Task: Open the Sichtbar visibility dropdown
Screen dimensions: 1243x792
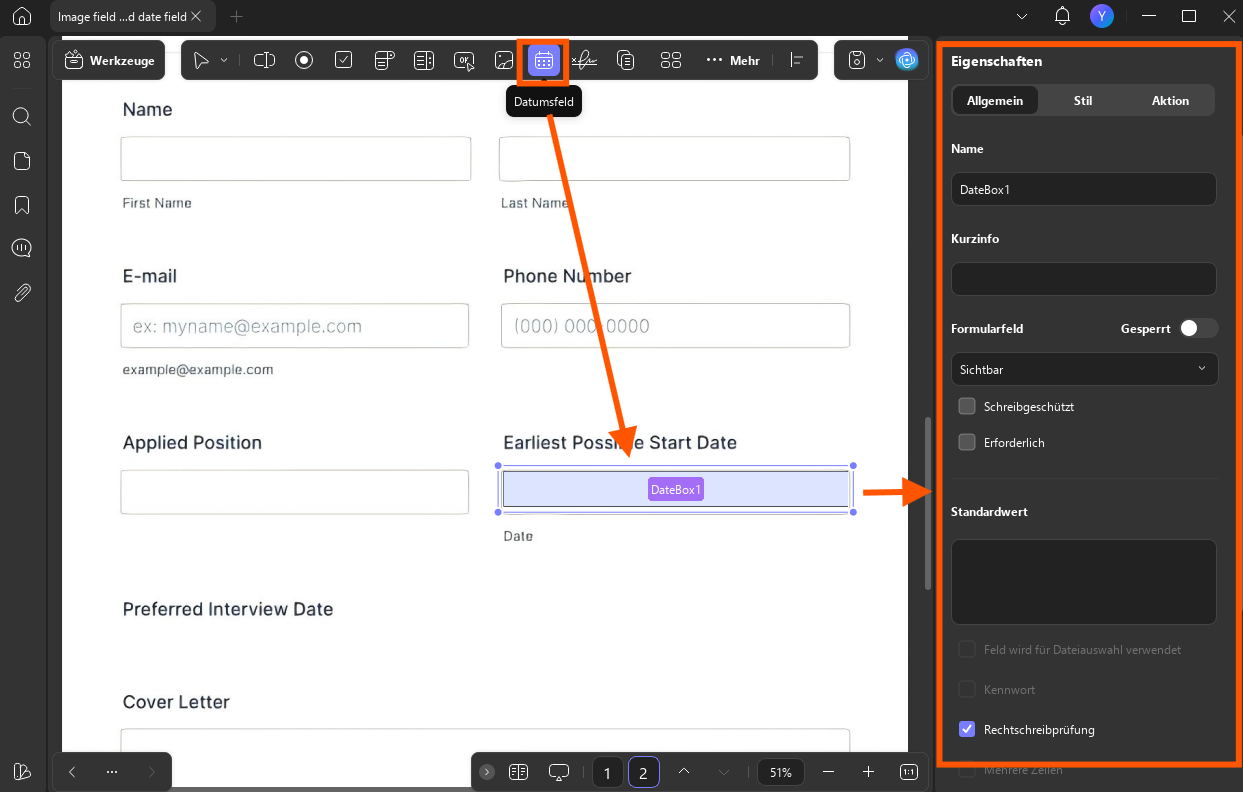Action: point(1084,369)
